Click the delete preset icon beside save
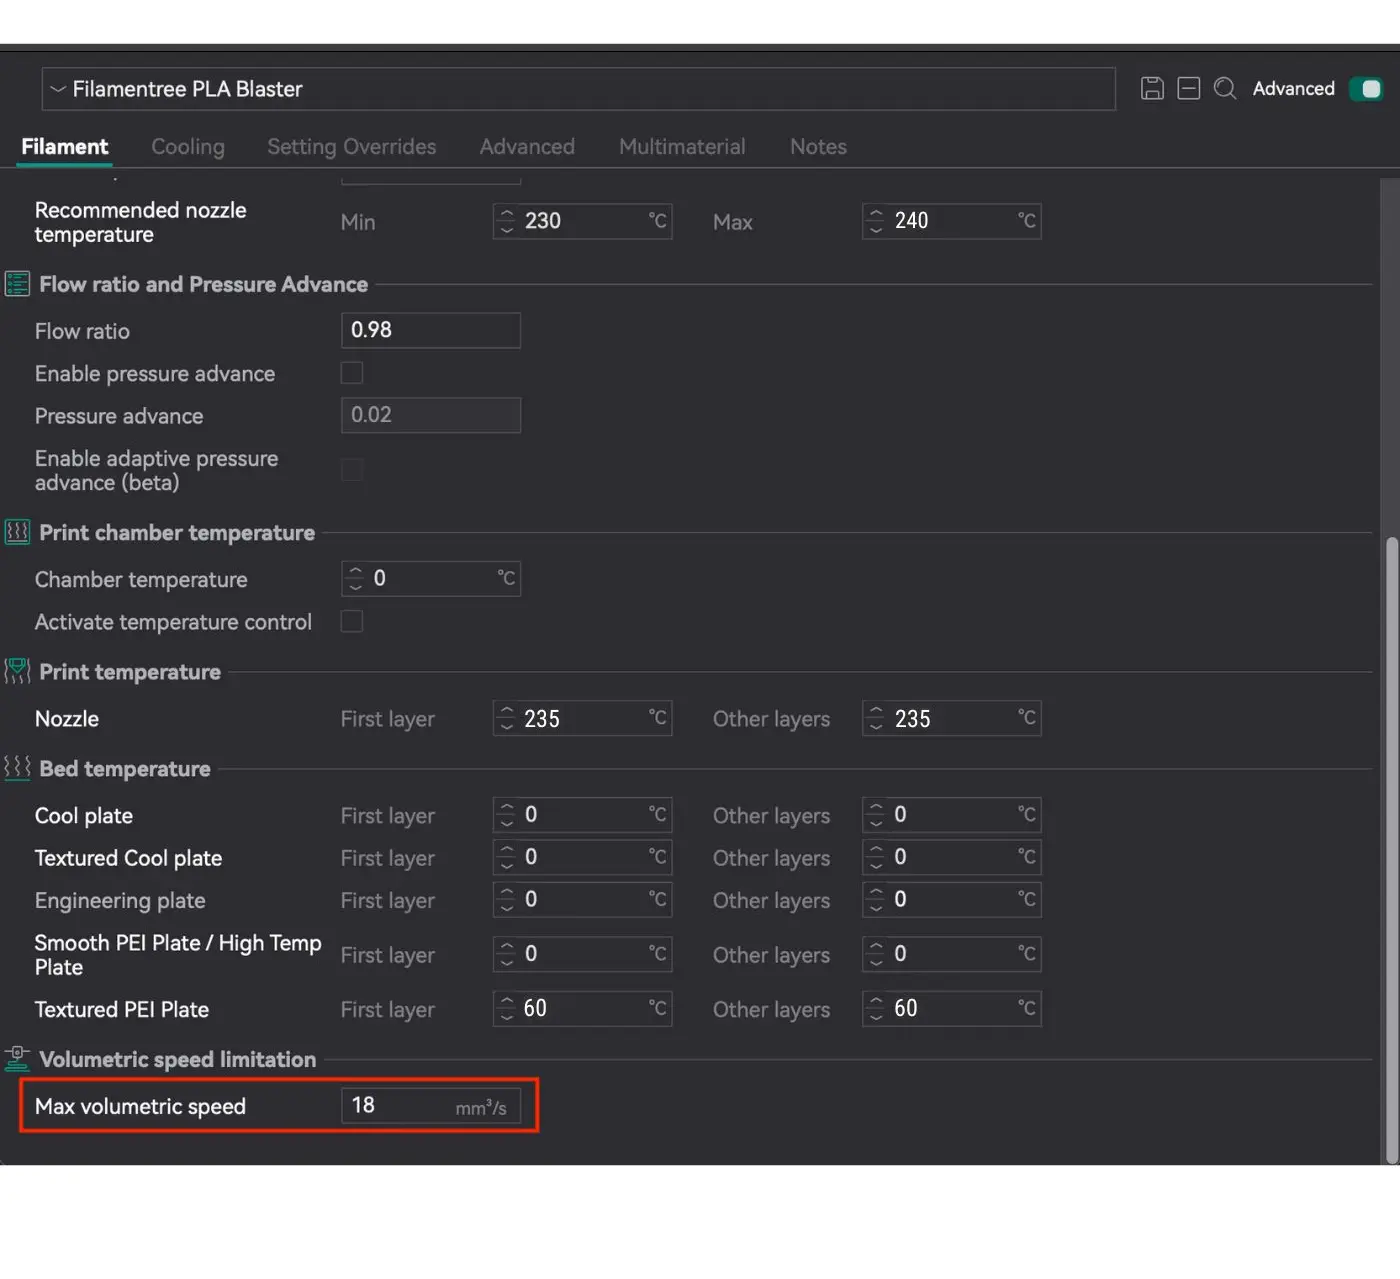 click(1188, 89)
